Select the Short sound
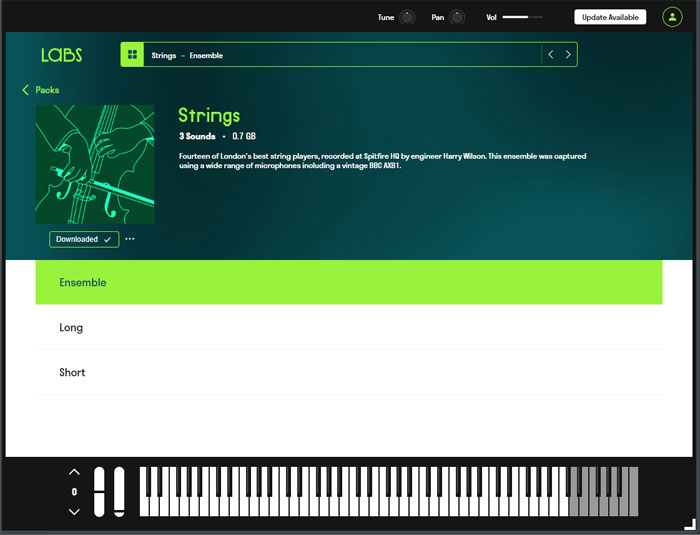This screenshot has height=535, width=700. [349, 372]
